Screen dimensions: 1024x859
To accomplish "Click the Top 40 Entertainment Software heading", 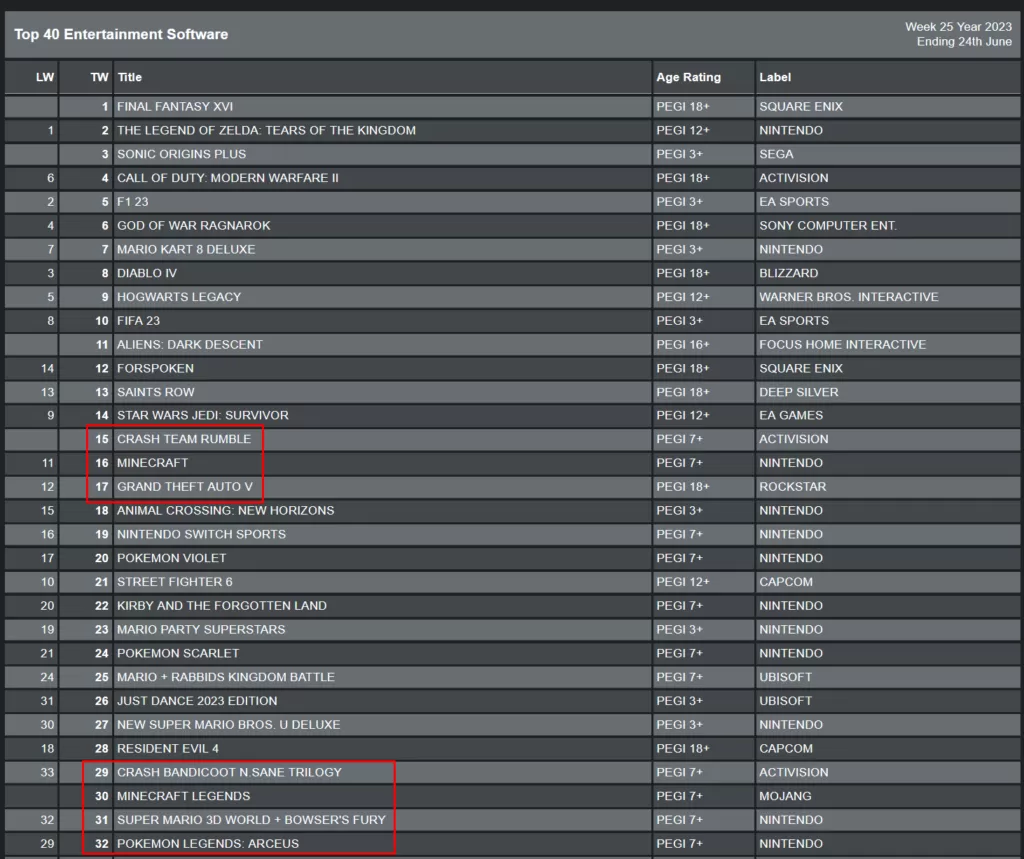I will pyautogui.click(x=121, y=34).
